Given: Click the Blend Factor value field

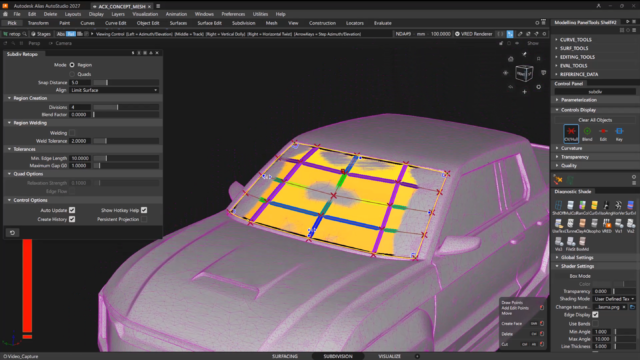Looking at the screenshot, I should pos(80,115).
